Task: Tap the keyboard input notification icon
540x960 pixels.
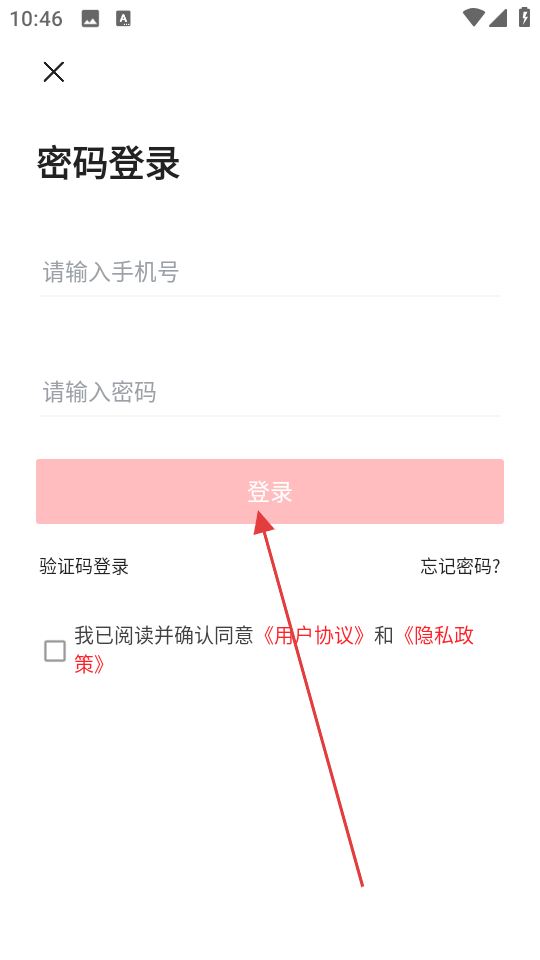Action: (124, 19)
